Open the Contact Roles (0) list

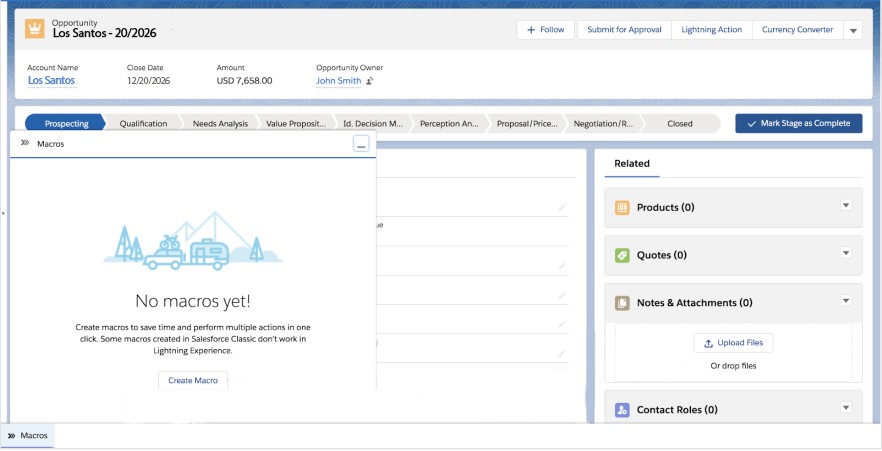[x=677, y=410]
